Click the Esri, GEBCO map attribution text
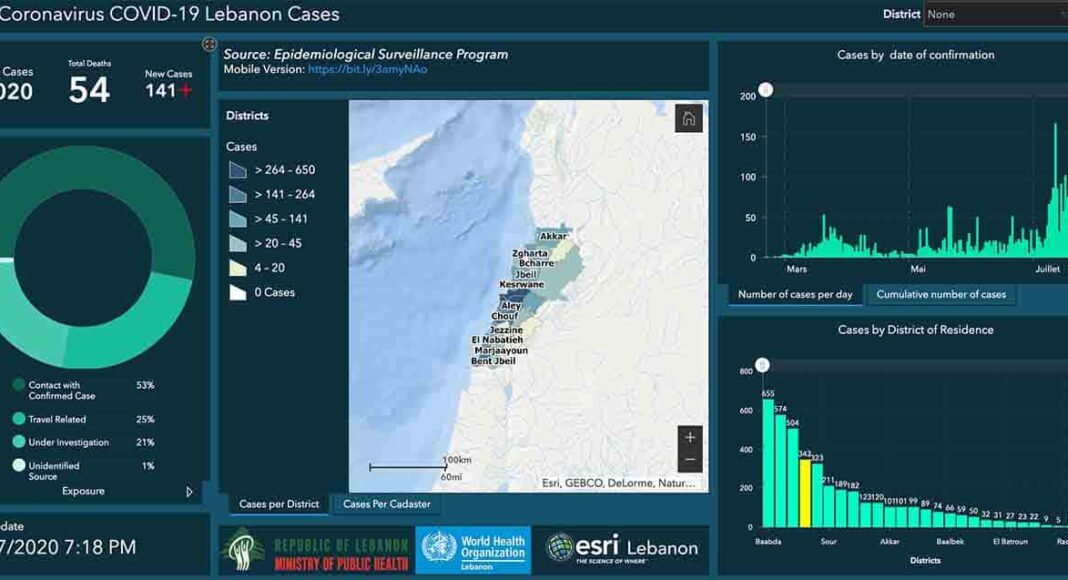The width and height of the screenshot is (1068, 580). coord(620,483)
